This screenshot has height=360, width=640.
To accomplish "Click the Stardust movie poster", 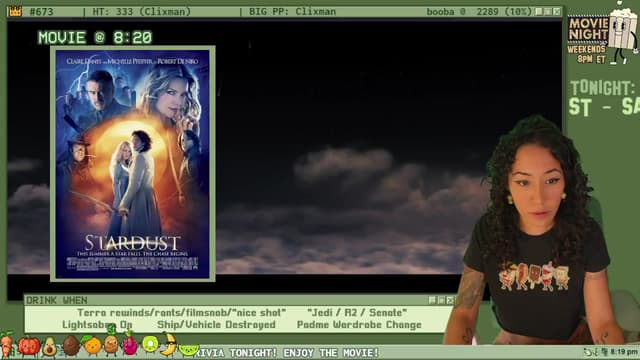I will pyautogui.click(x=133, y=164).
